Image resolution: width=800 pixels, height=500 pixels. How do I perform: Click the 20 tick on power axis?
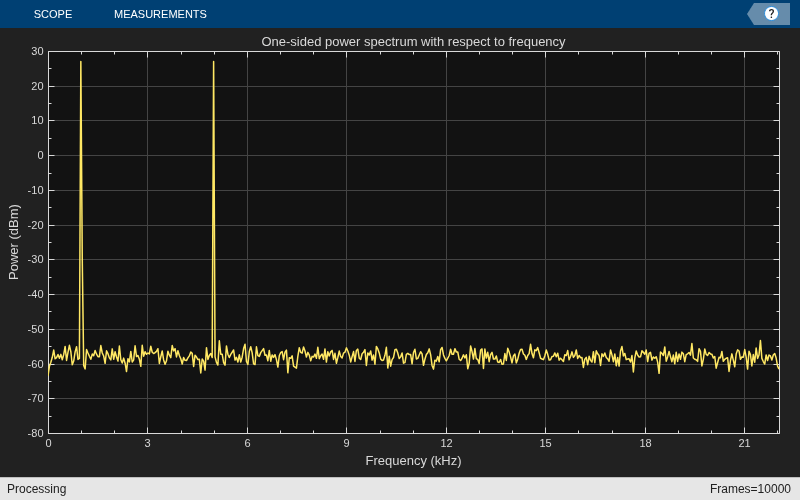pos(37,86)
